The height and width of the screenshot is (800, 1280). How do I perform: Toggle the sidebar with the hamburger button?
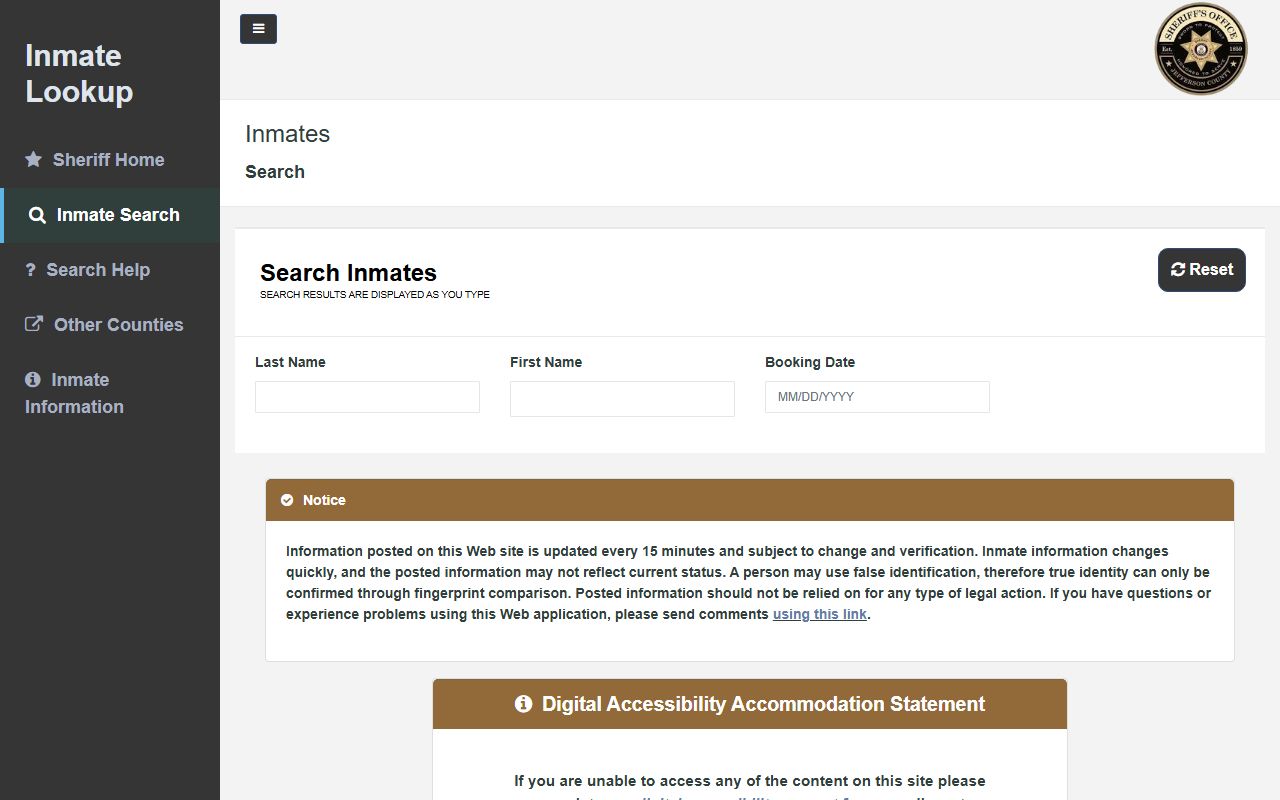(258, 29)
